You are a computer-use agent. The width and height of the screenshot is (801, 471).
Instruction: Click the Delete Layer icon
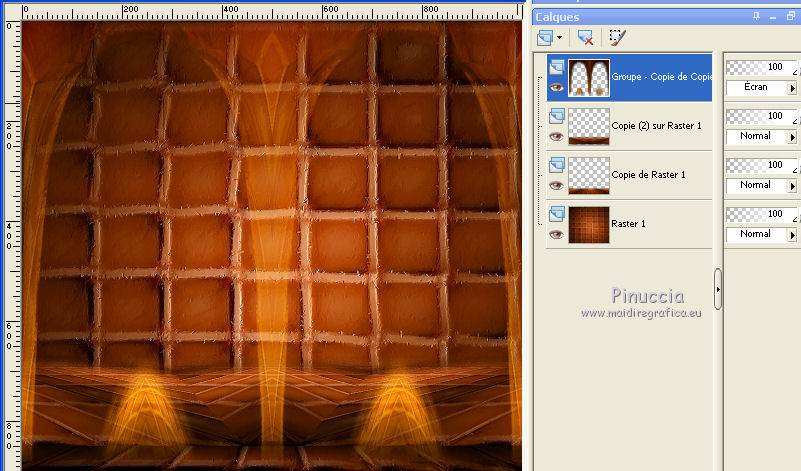pyautogui.click(x=585, y=37)
